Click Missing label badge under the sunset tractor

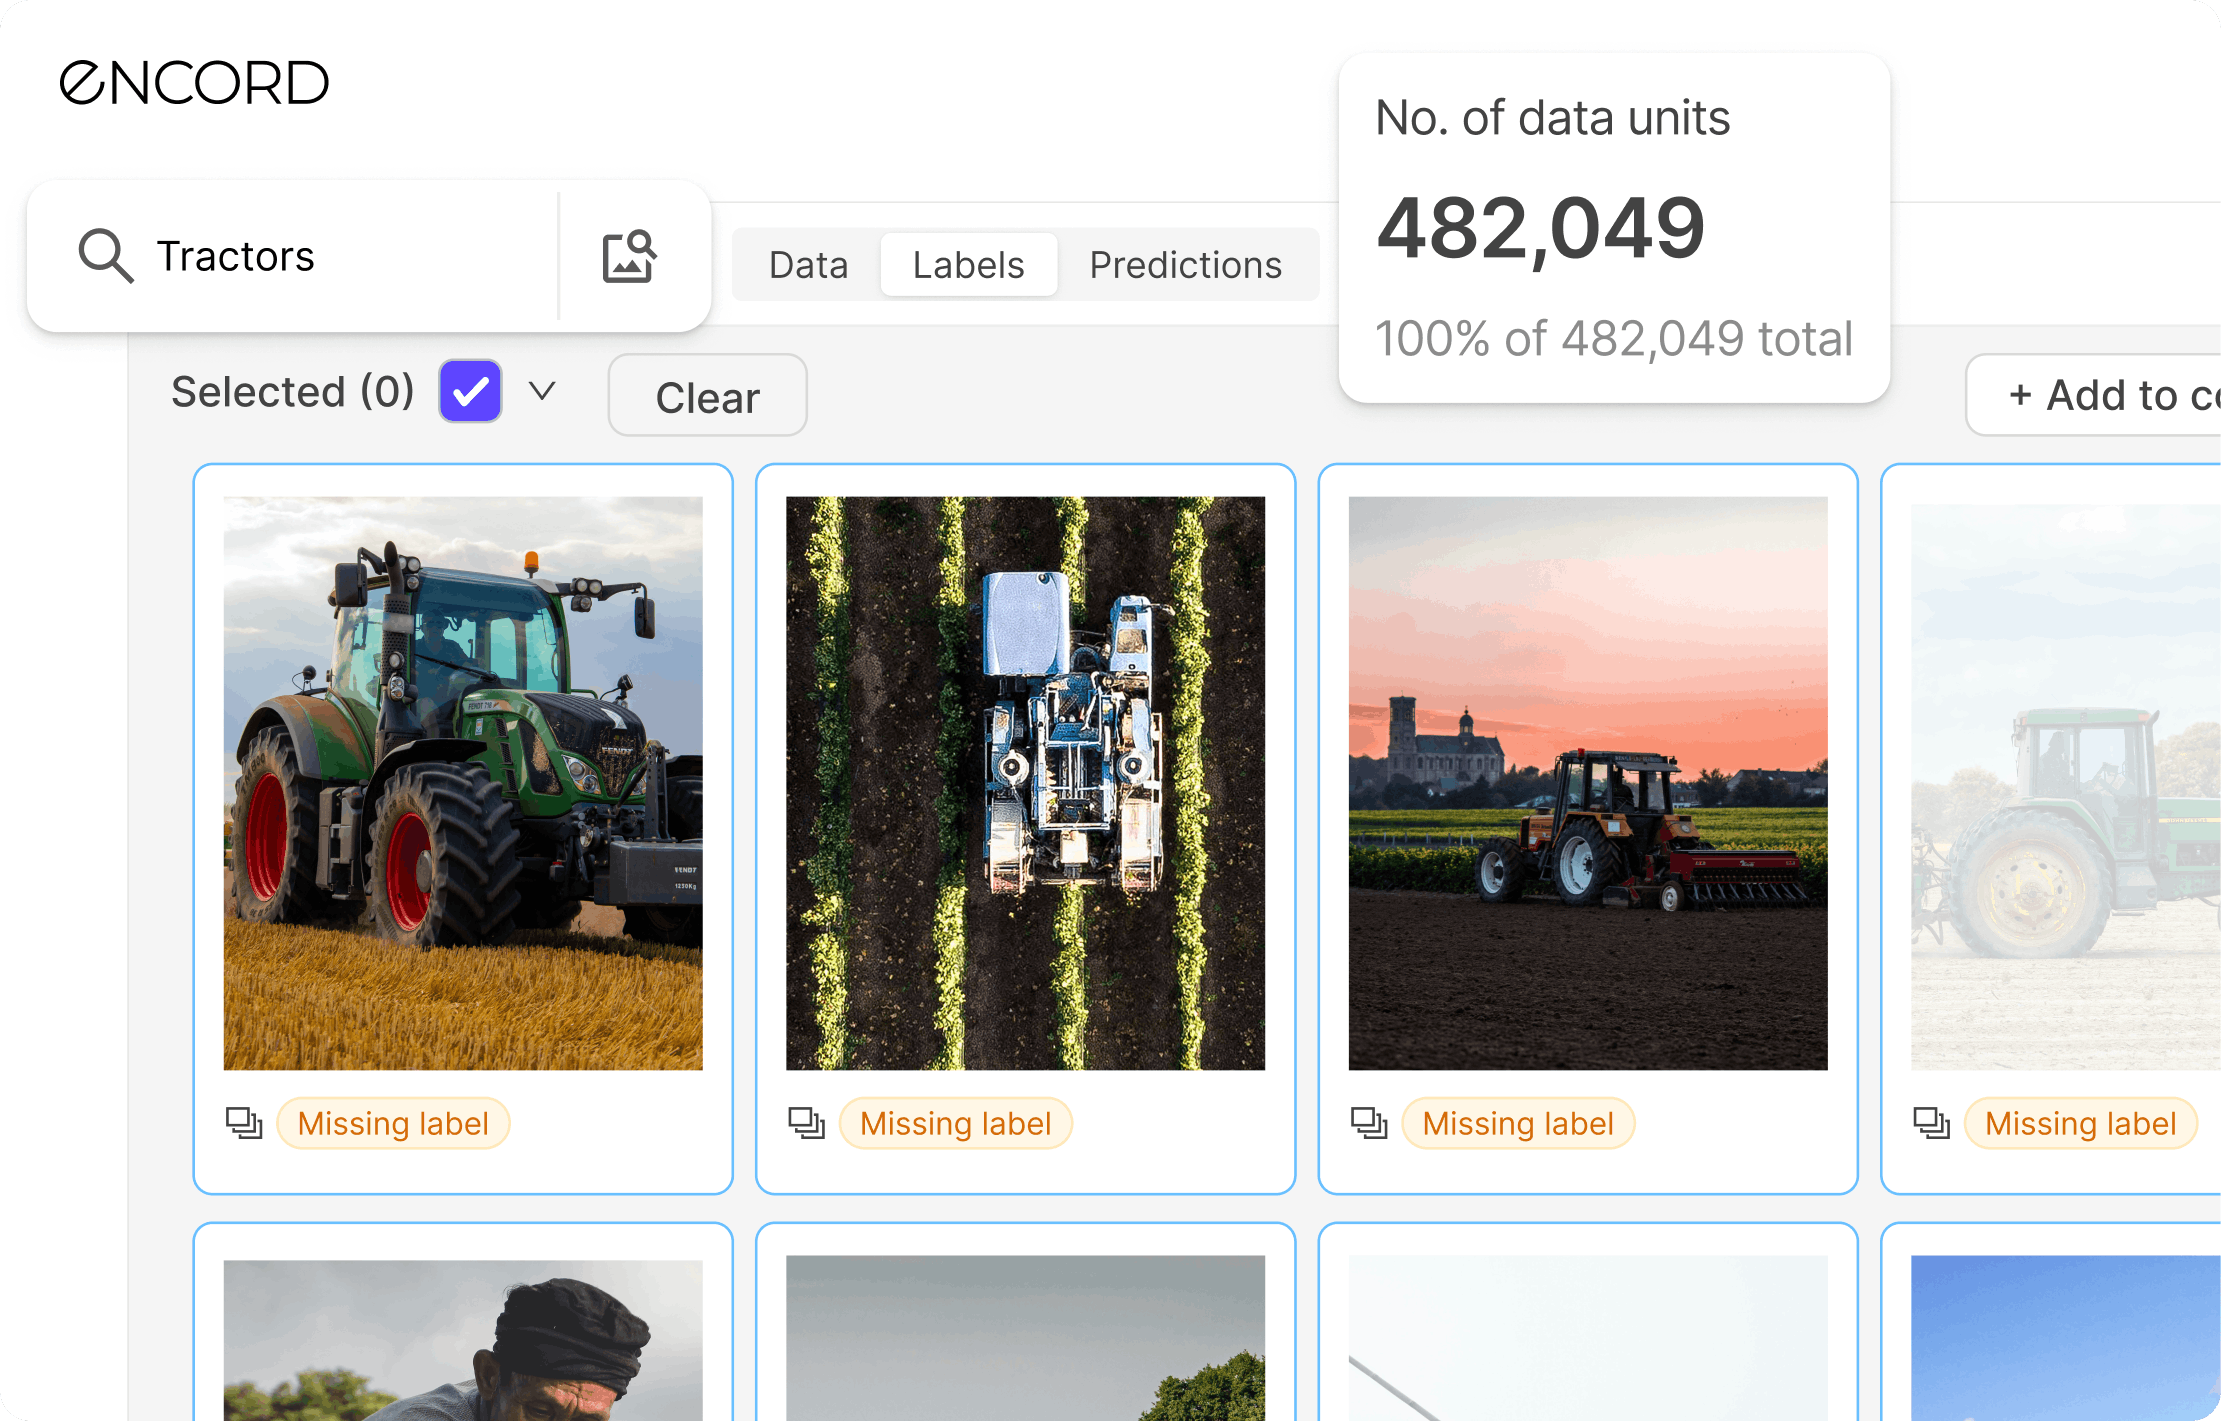[x=1518, y=1123]
